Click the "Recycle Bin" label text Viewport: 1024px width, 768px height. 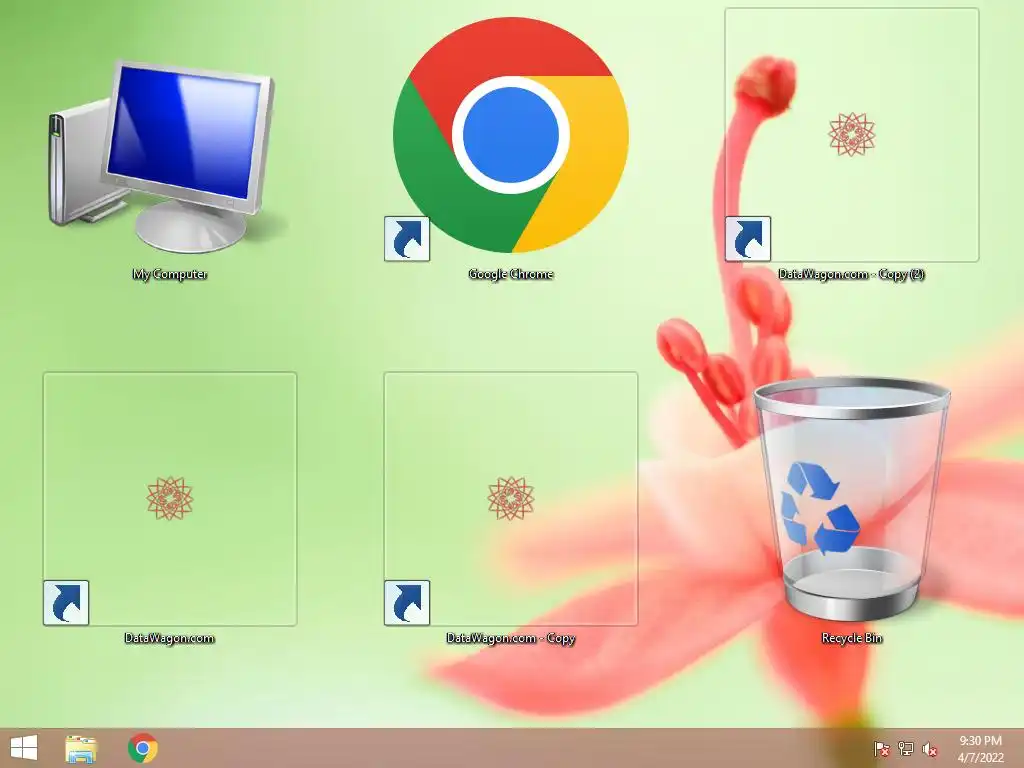(x=852, y=638)
